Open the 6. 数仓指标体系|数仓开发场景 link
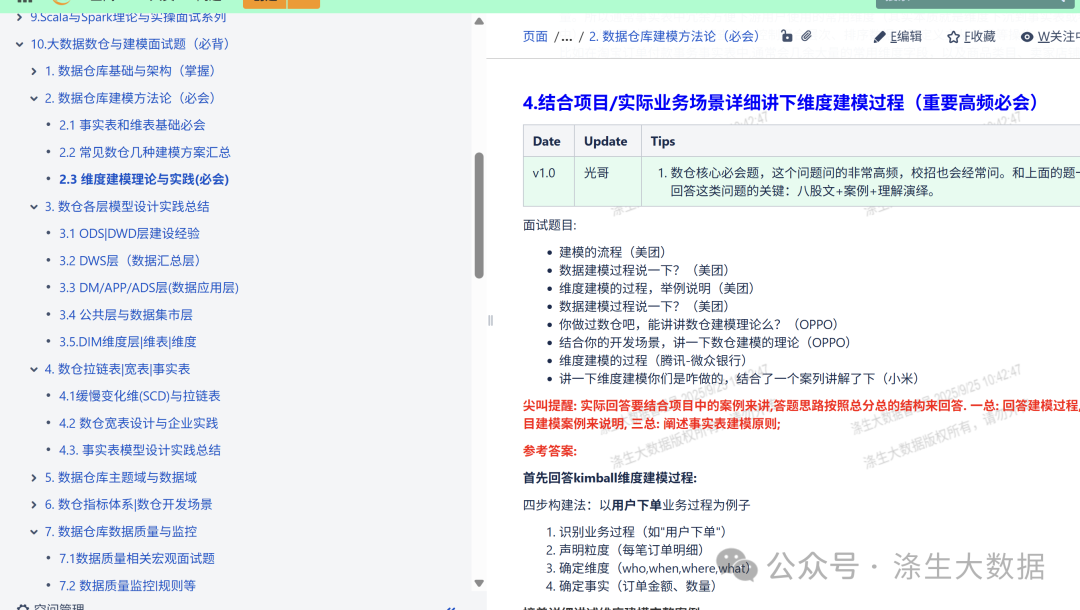This screenshot has width=1080, height=610. (129, 505)
